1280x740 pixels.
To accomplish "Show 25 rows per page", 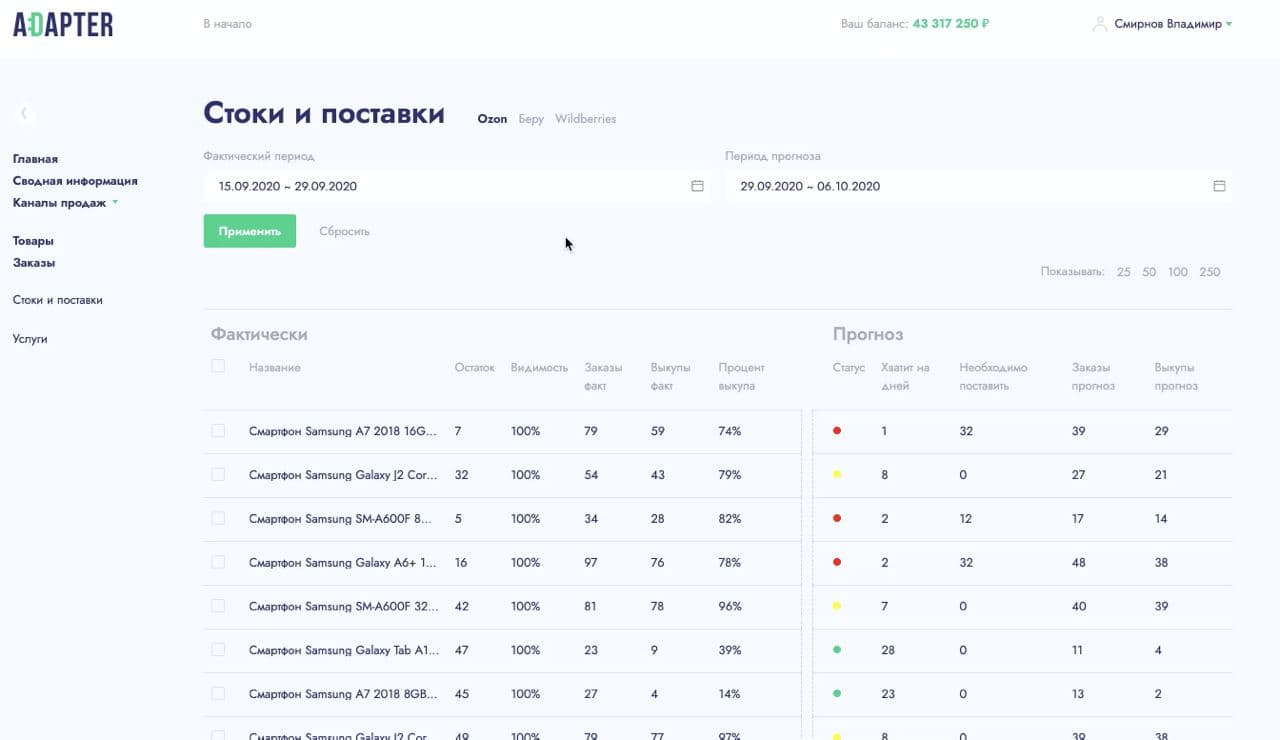I will (1123, 272).
